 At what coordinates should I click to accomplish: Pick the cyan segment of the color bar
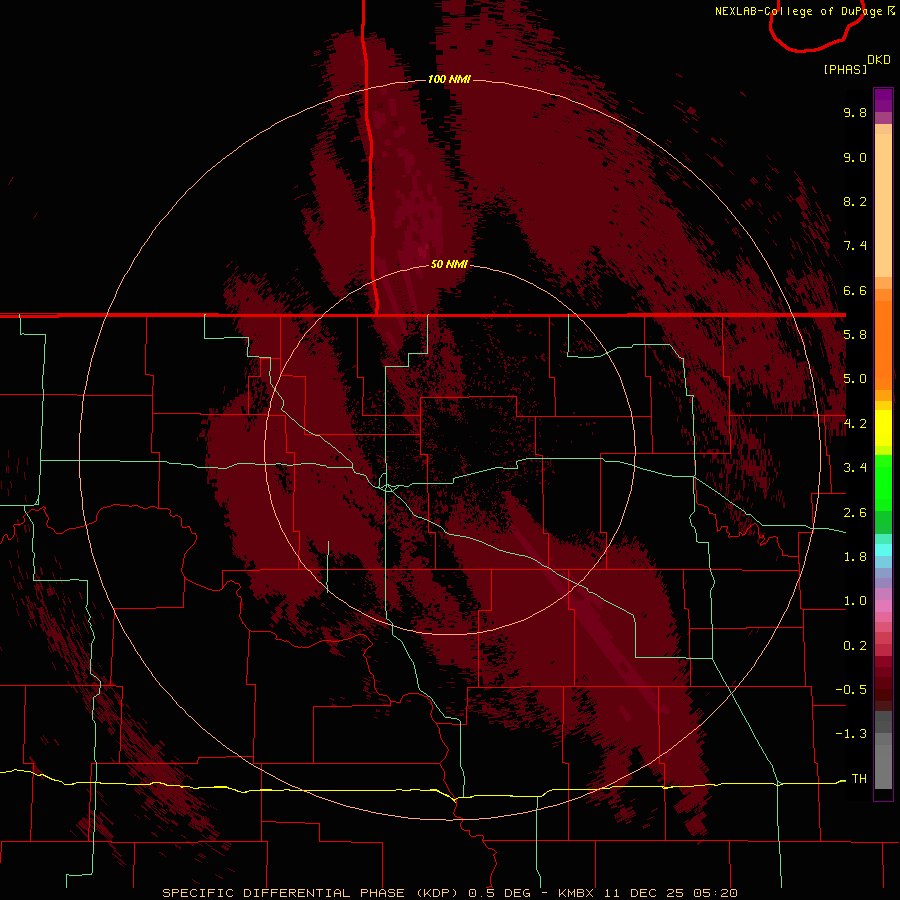point(883,550)
